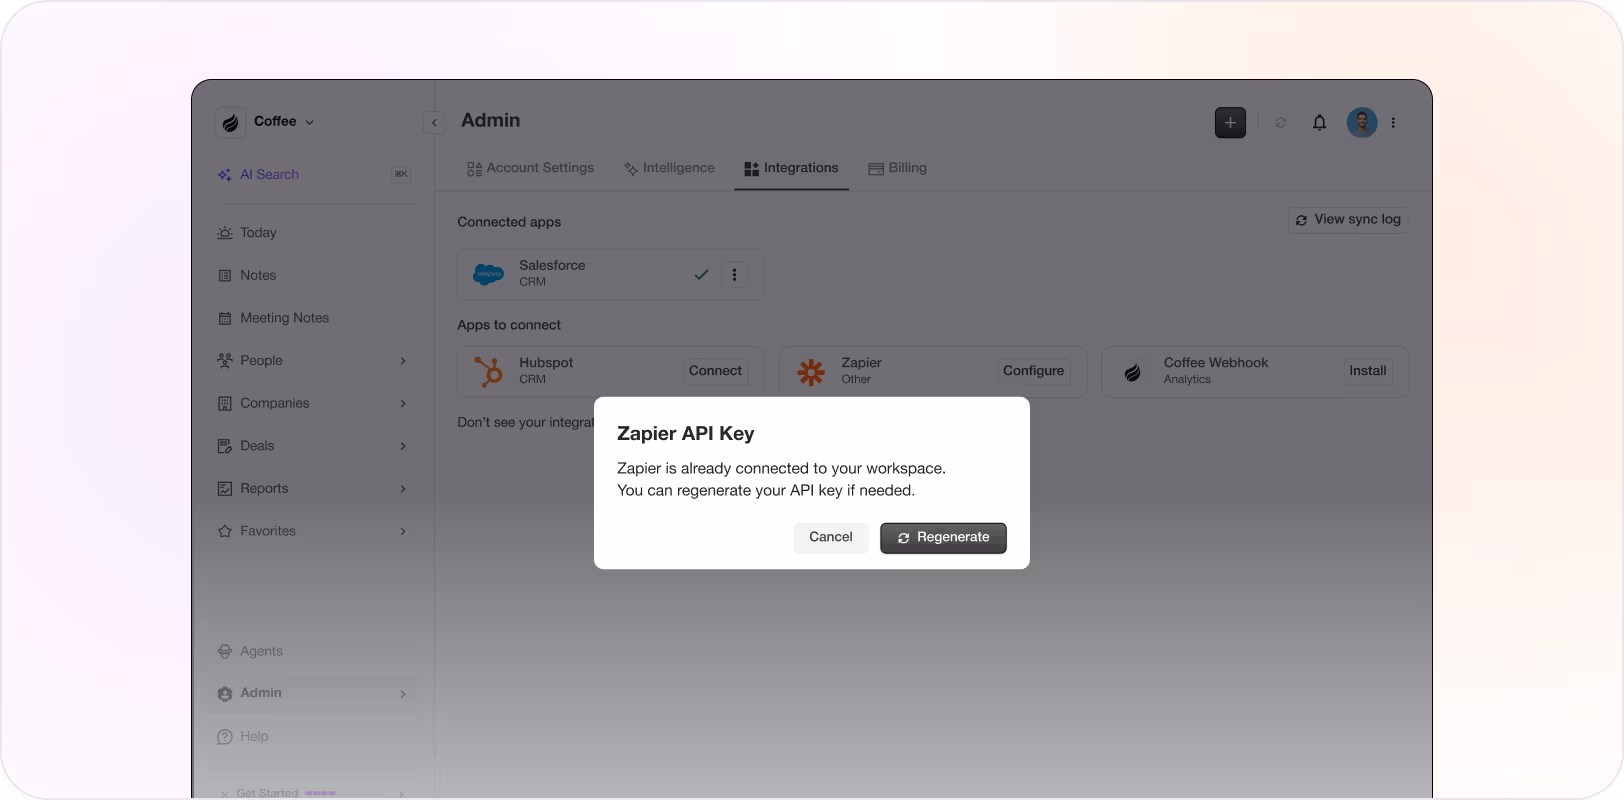Open notifications bell
1624x800 pixels.
(1320, 122)
